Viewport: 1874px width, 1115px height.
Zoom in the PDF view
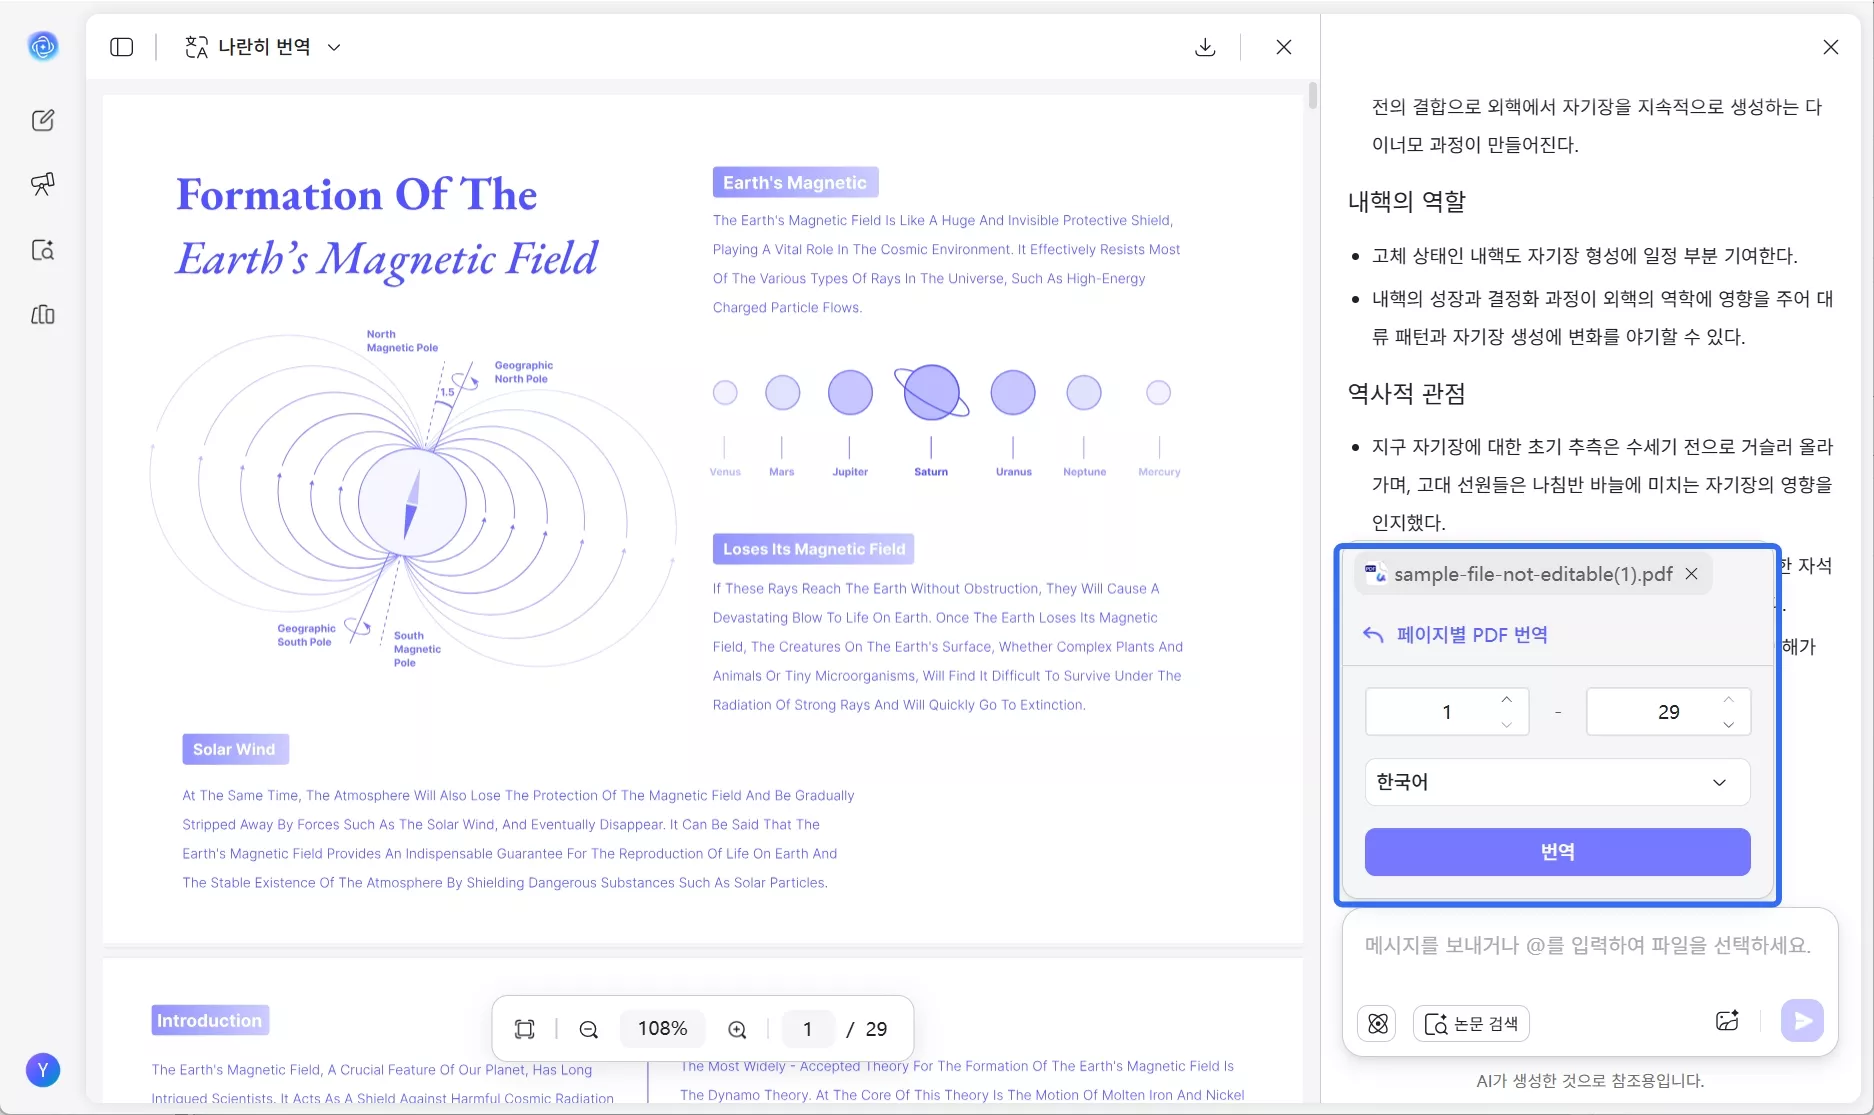point(737,1029)
